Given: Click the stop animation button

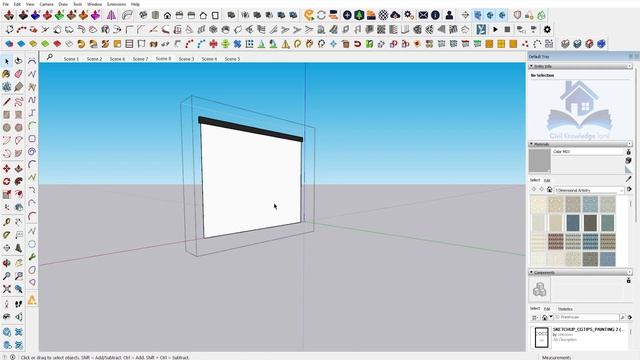Looking at the screenshot, I should pyautogui.click(x=507, y=29).
